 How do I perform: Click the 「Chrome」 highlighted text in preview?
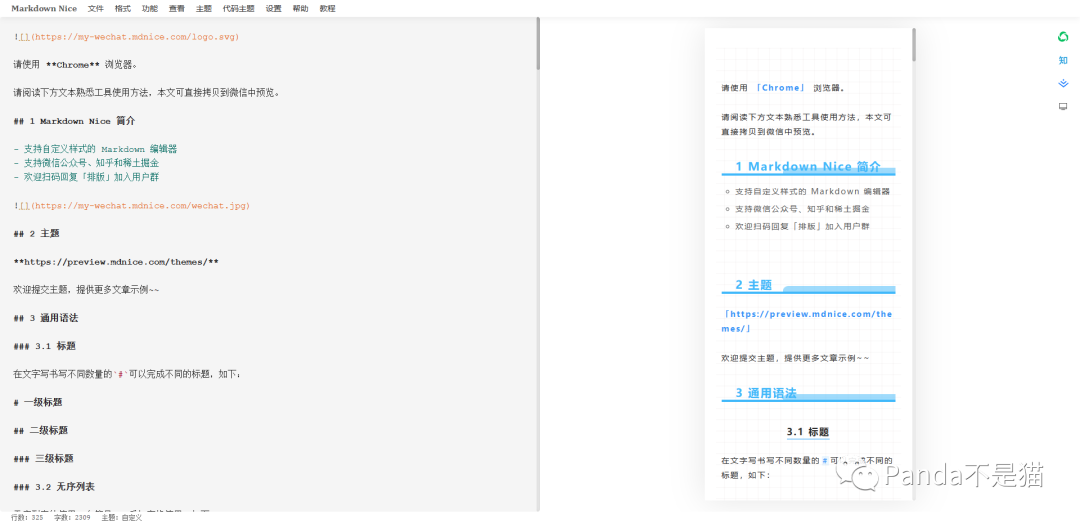pyautogui.click(x=780, y=88)
